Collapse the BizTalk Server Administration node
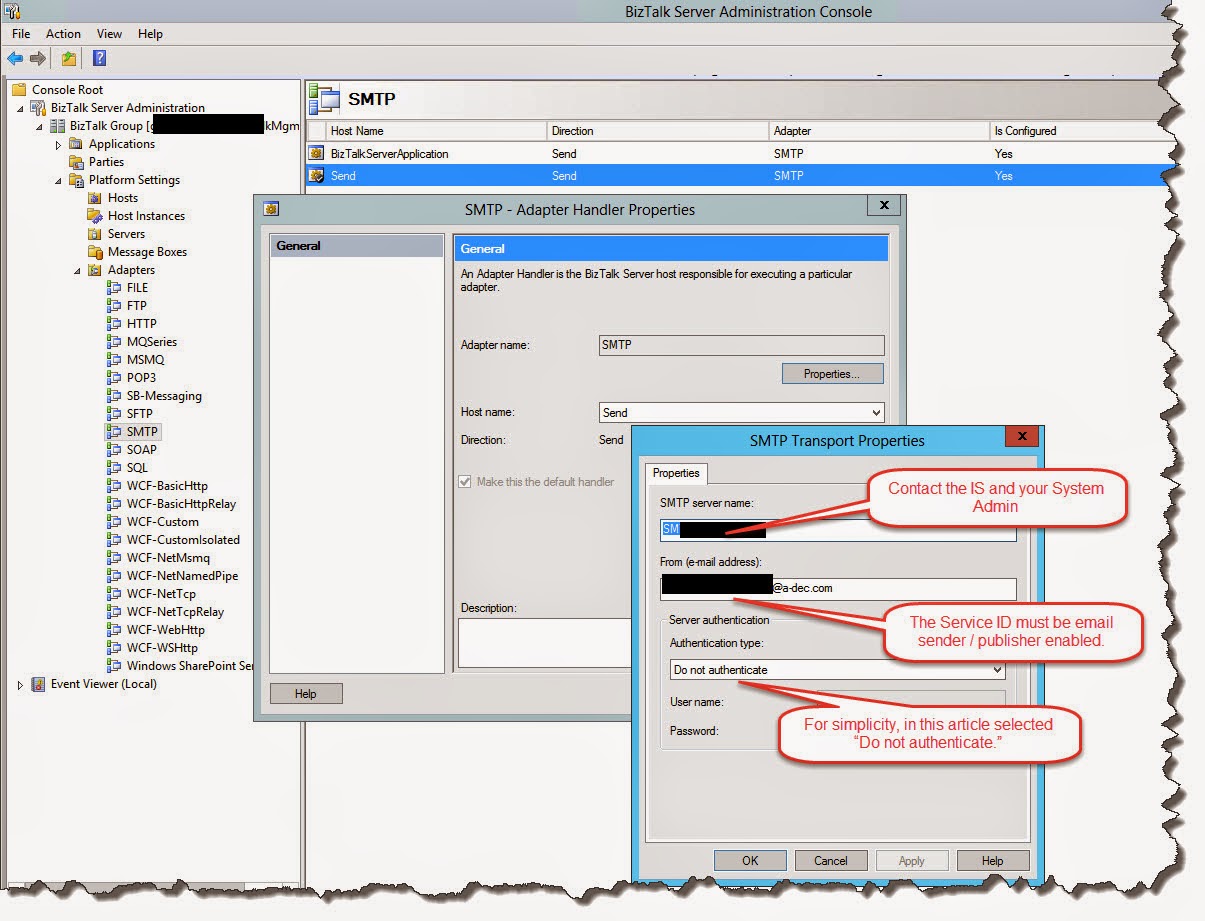 [x=20, y=108]
